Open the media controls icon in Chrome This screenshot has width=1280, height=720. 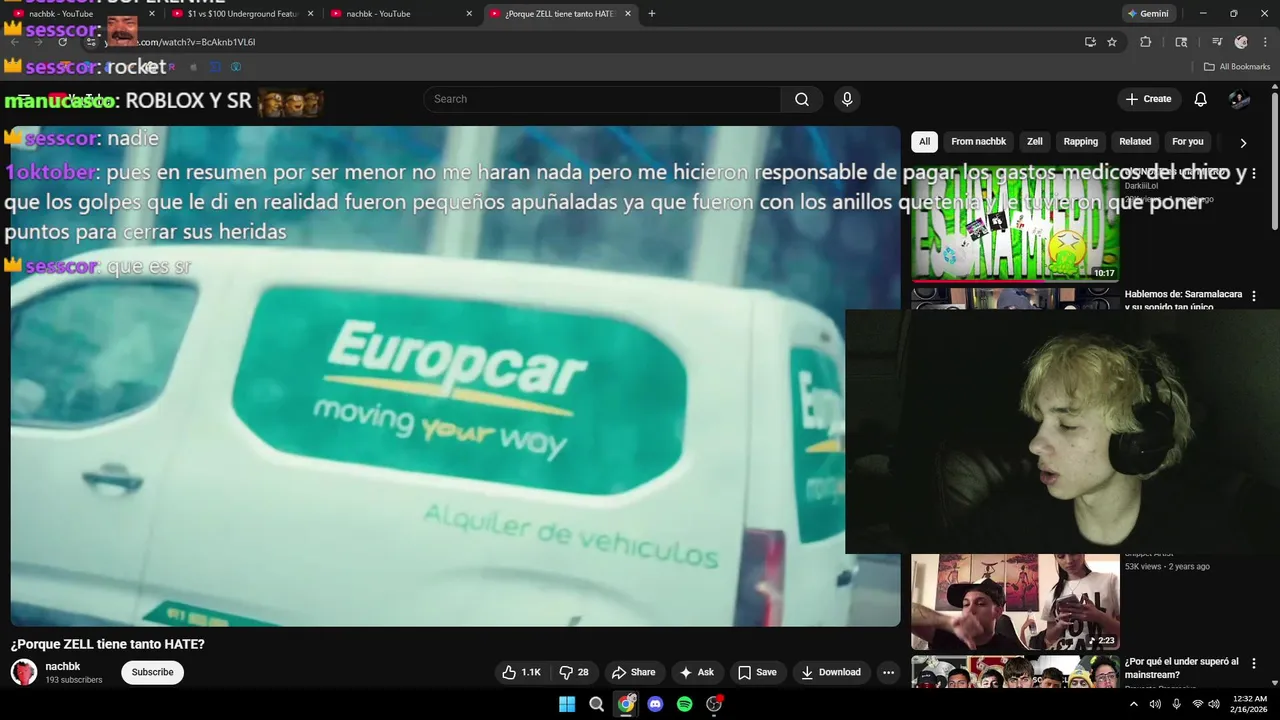[x=1217, y=42]
